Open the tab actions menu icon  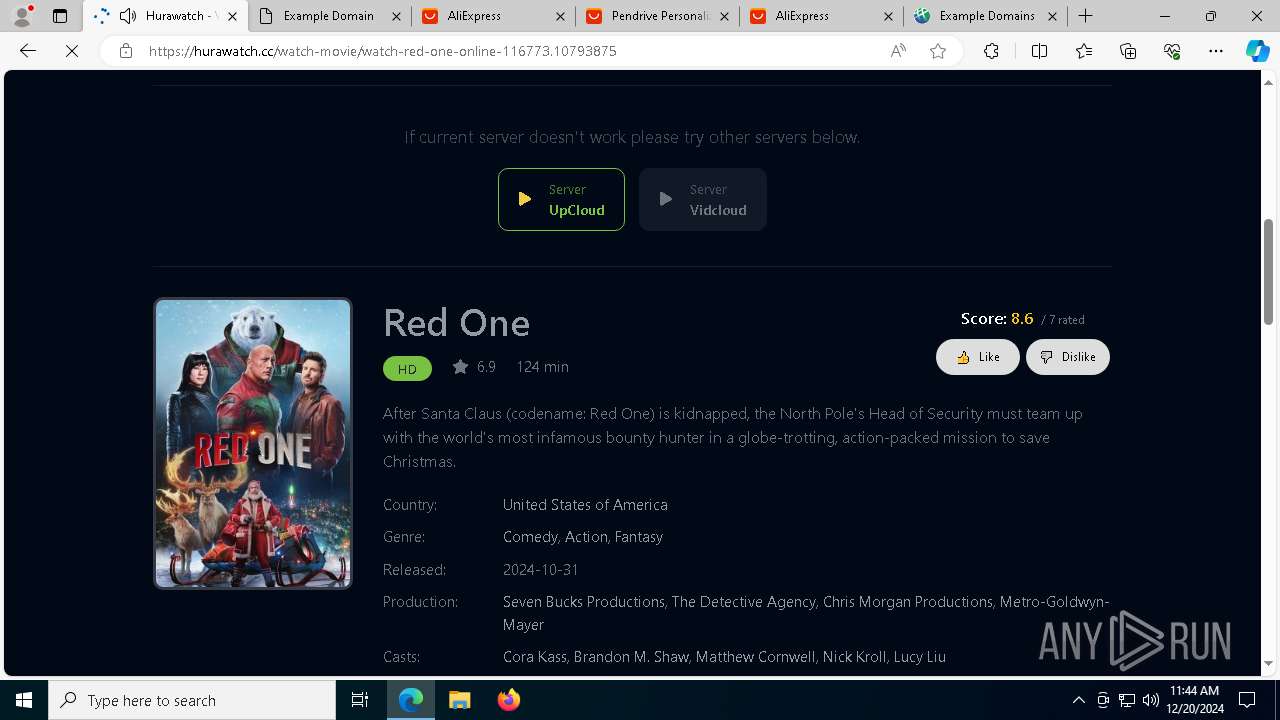(60, 16)
